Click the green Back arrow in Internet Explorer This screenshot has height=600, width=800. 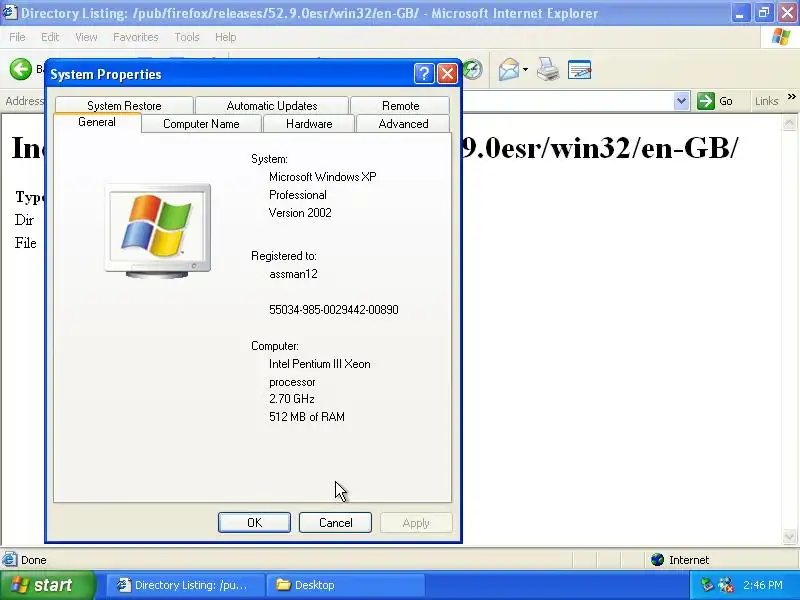point(20,69)
